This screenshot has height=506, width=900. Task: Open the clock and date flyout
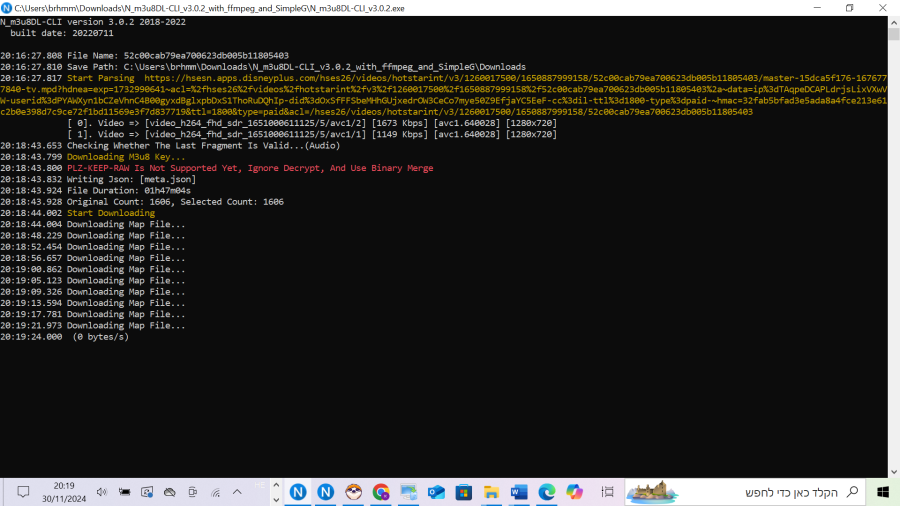(63, 492)
